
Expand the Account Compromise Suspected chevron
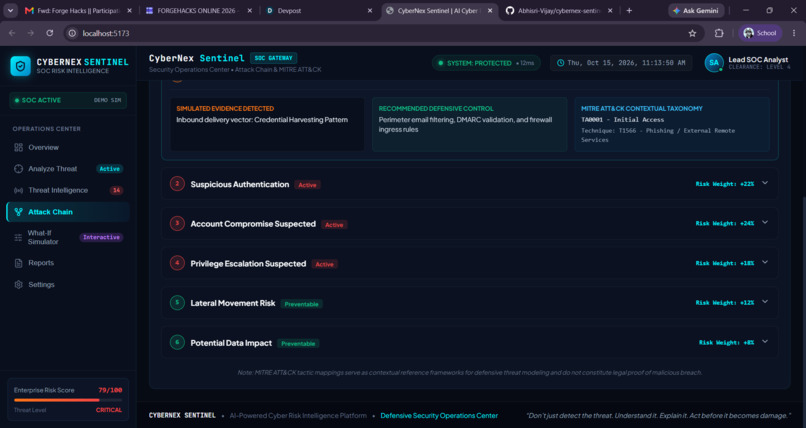click(765, 222)
